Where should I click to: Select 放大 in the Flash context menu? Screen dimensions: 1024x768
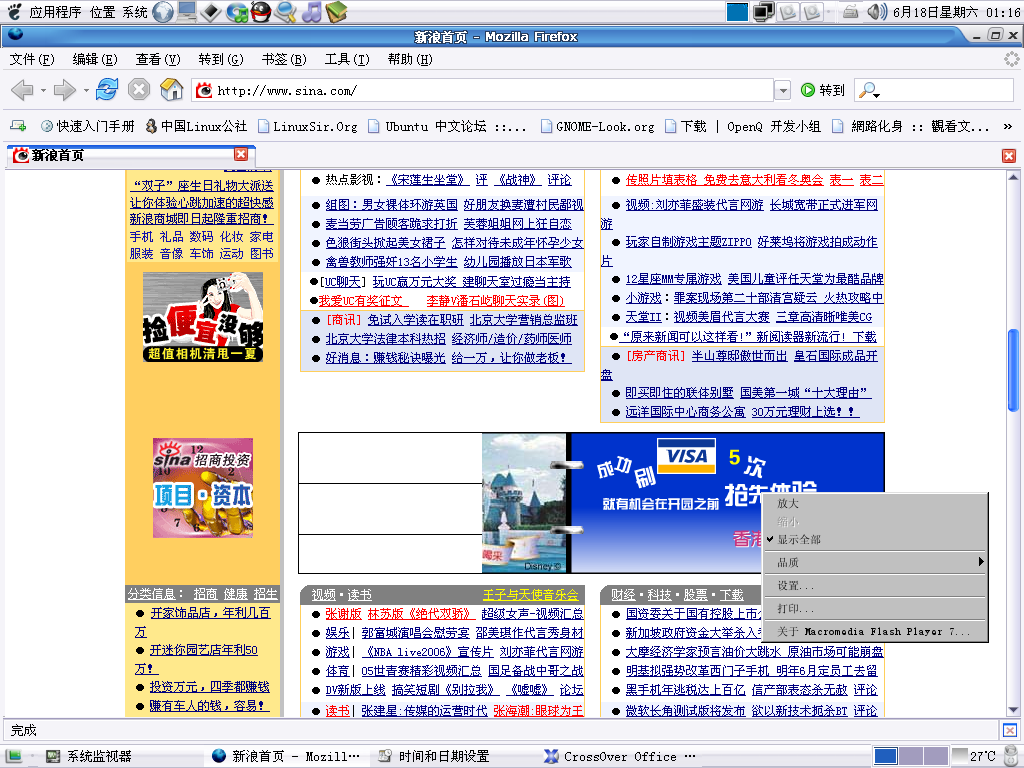(x=875, y=504)
